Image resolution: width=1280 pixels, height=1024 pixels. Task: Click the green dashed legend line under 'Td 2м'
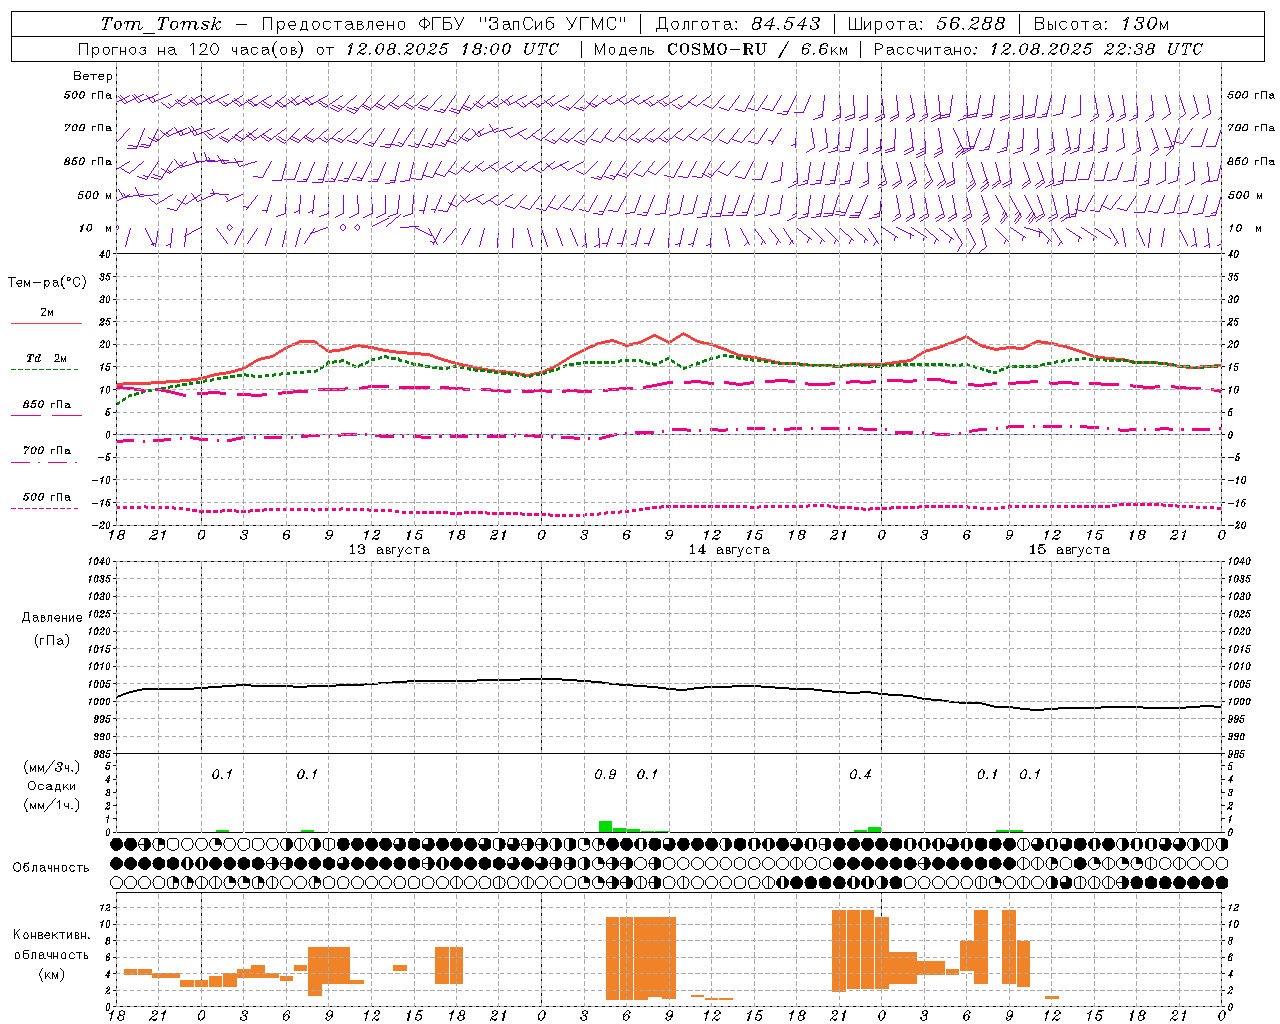44,369
